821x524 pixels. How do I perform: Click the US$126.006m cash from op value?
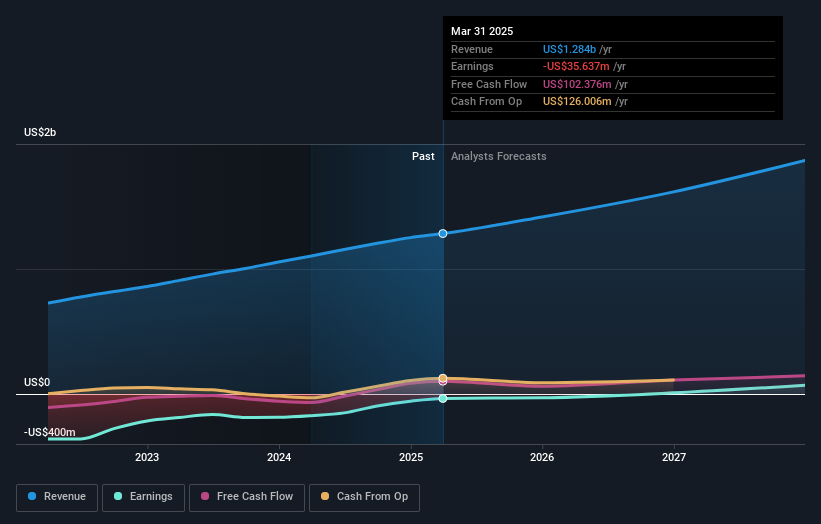577,102
